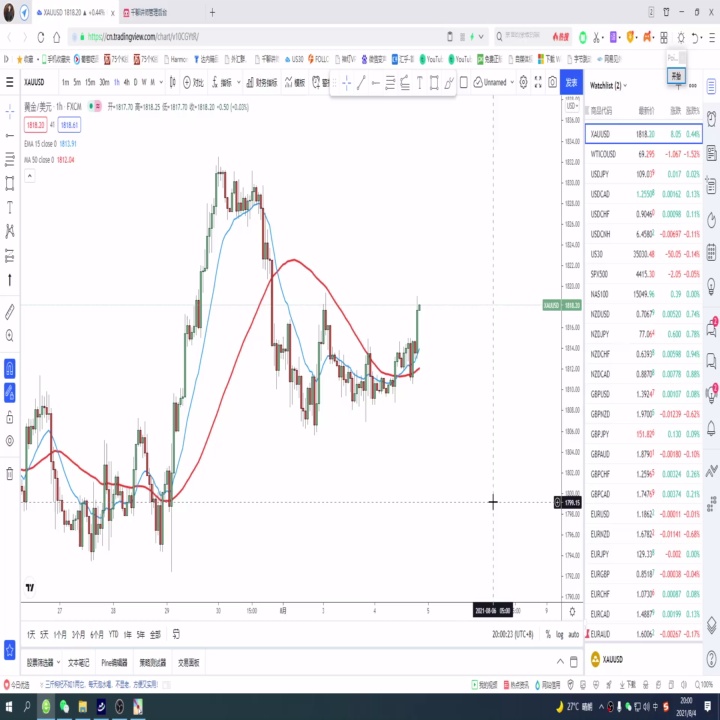720x720 pixels.
Task: Switch to the 15m timeframe
Action: tap(90, 82)
